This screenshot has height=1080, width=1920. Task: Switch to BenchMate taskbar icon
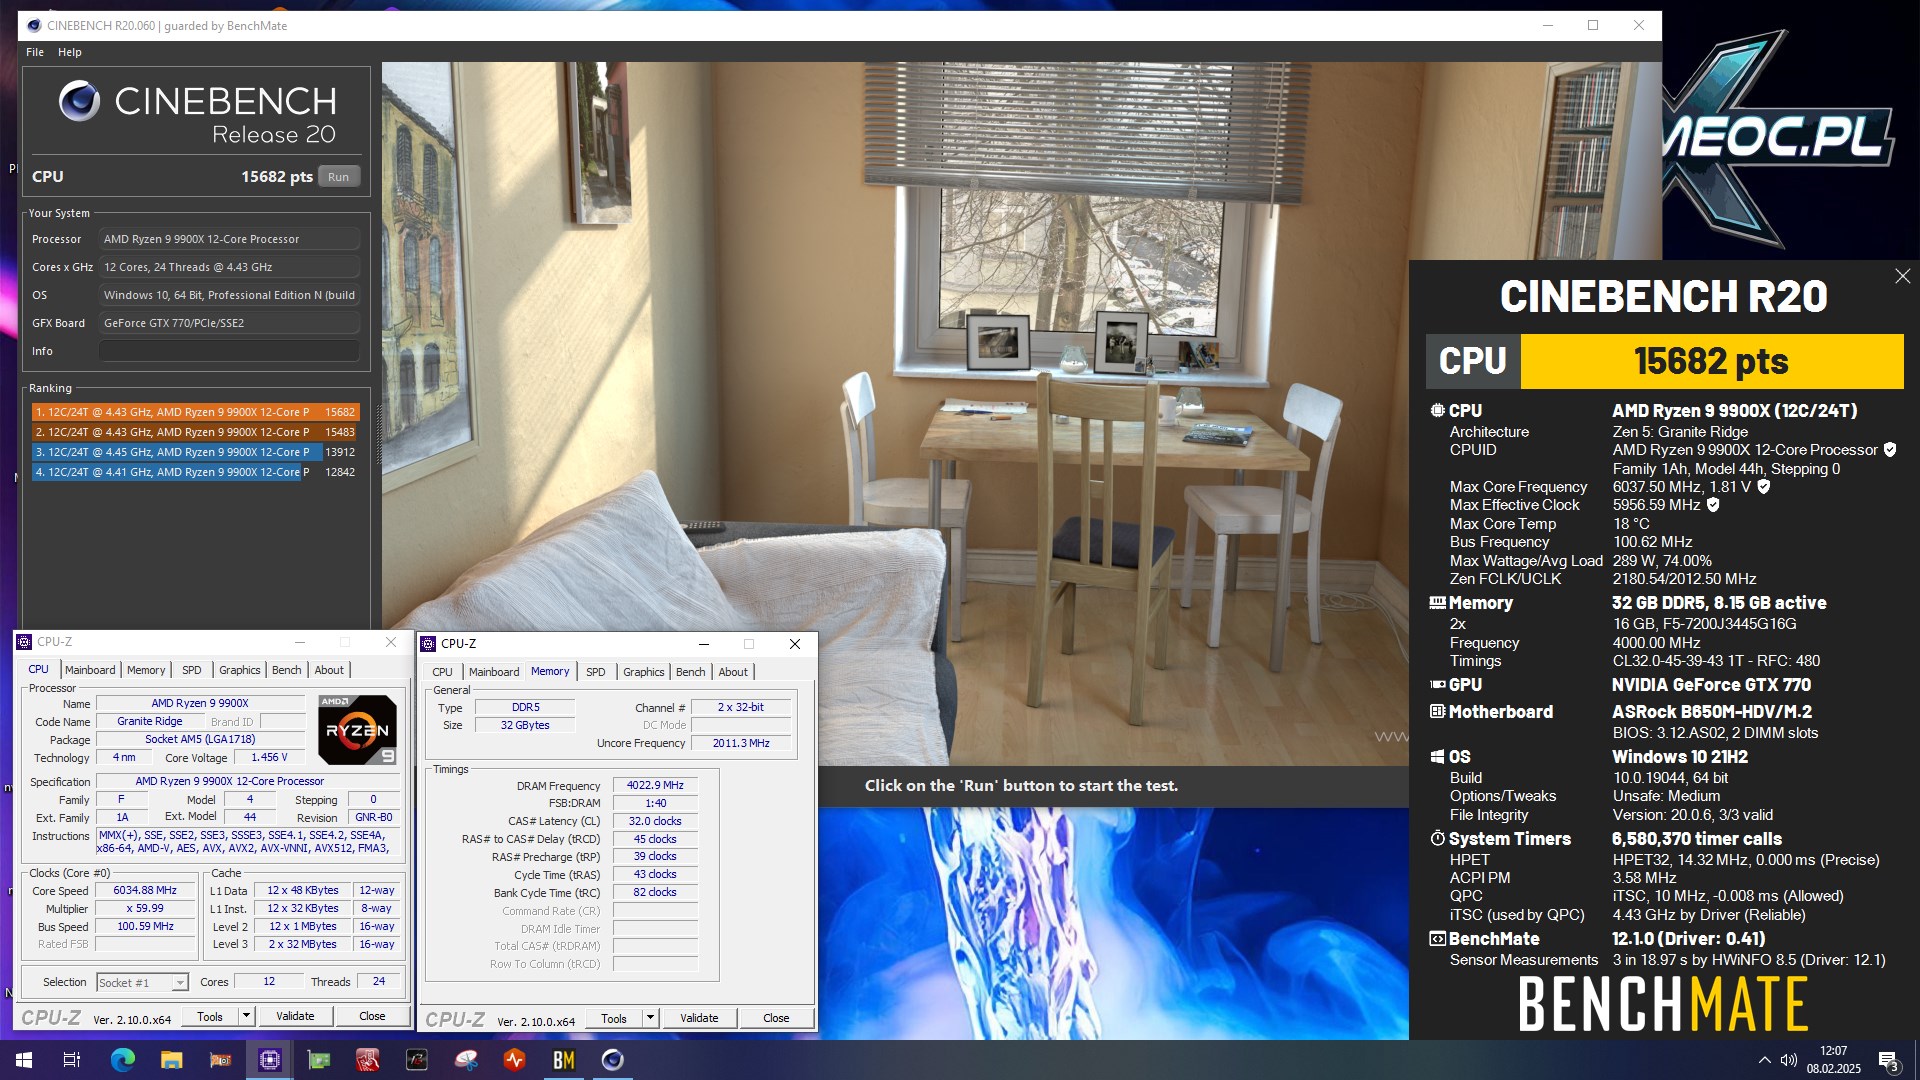click(564, 1060)
